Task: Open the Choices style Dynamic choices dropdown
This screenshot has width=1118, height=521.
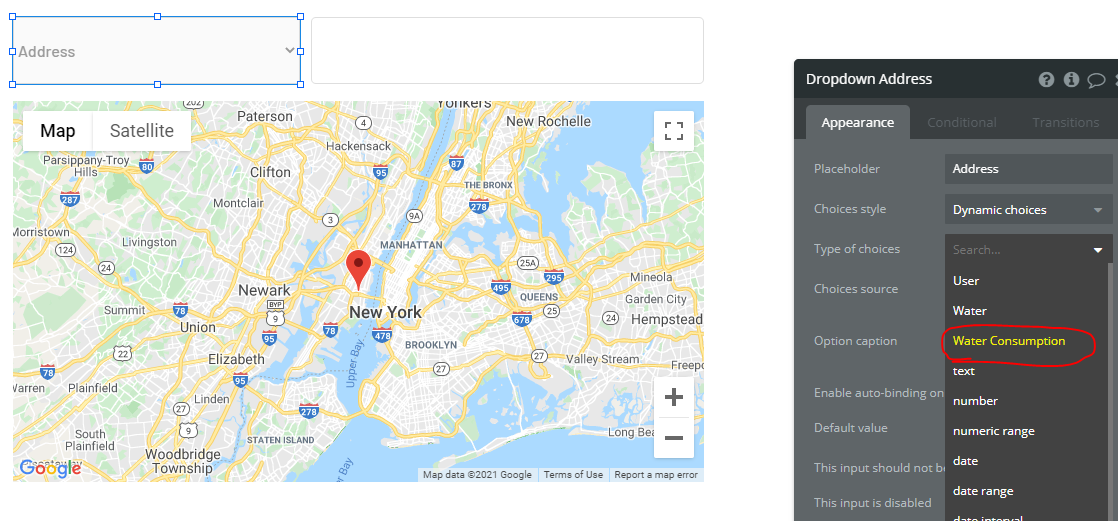Action: [1028, 210]
